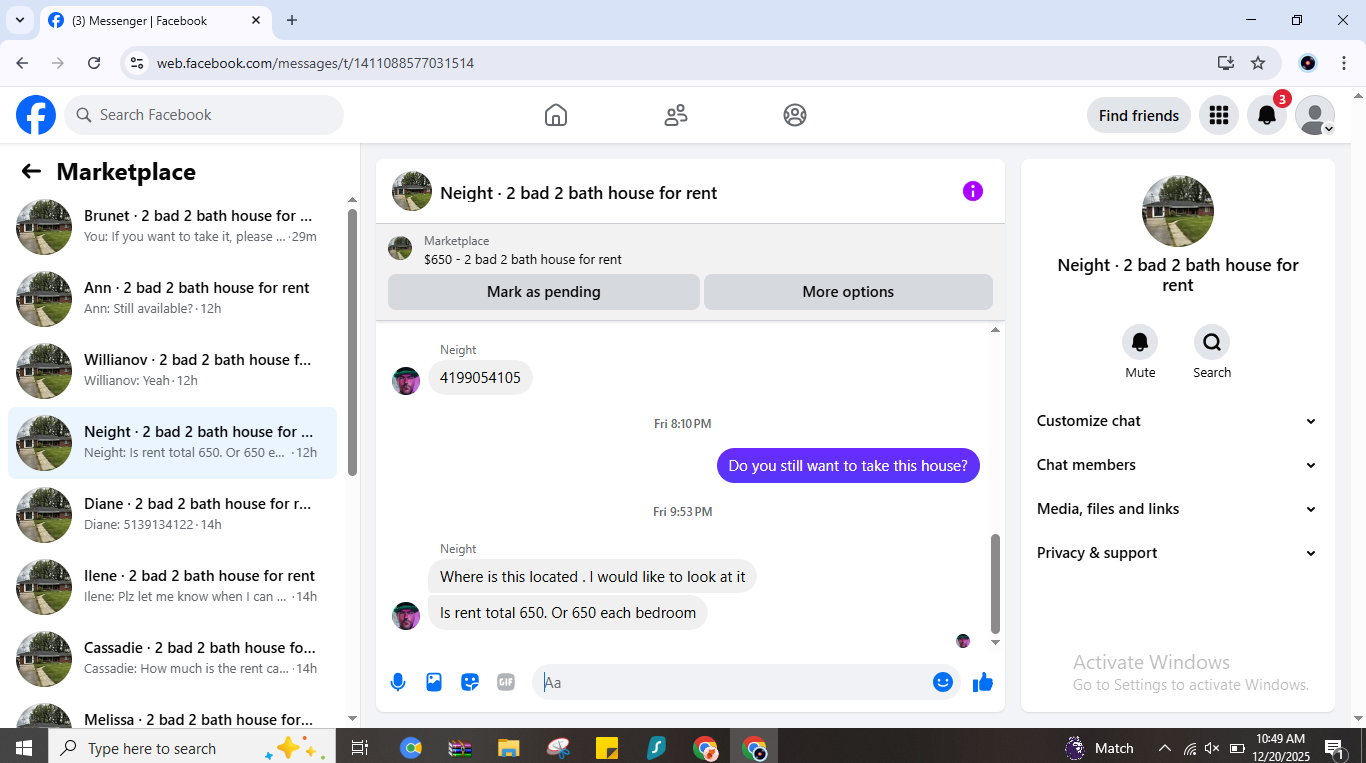The width and height of the screenshot is (1366, 763).
Task: Open the emoji picker in message box
Action: 942,682
